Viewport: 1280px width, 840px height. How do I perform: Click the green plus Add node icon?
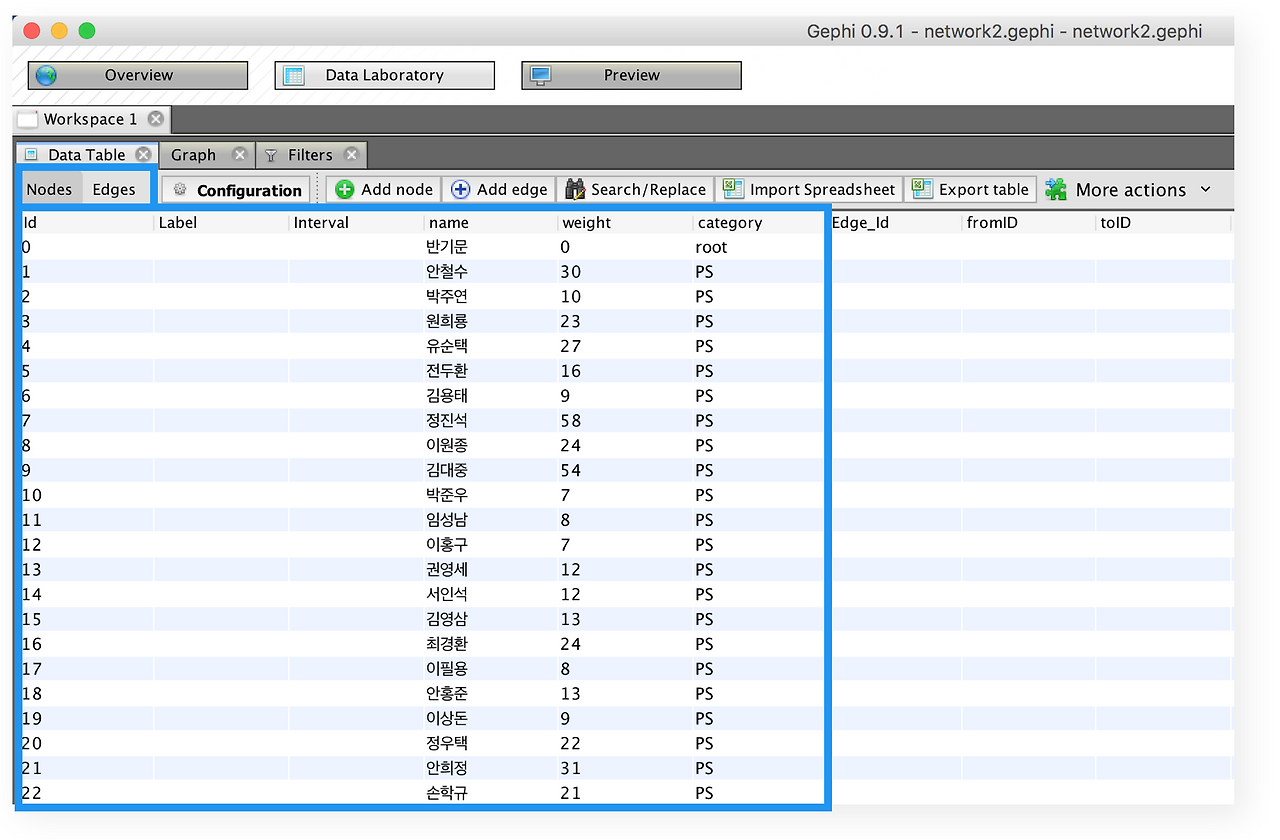pos(345,189)
